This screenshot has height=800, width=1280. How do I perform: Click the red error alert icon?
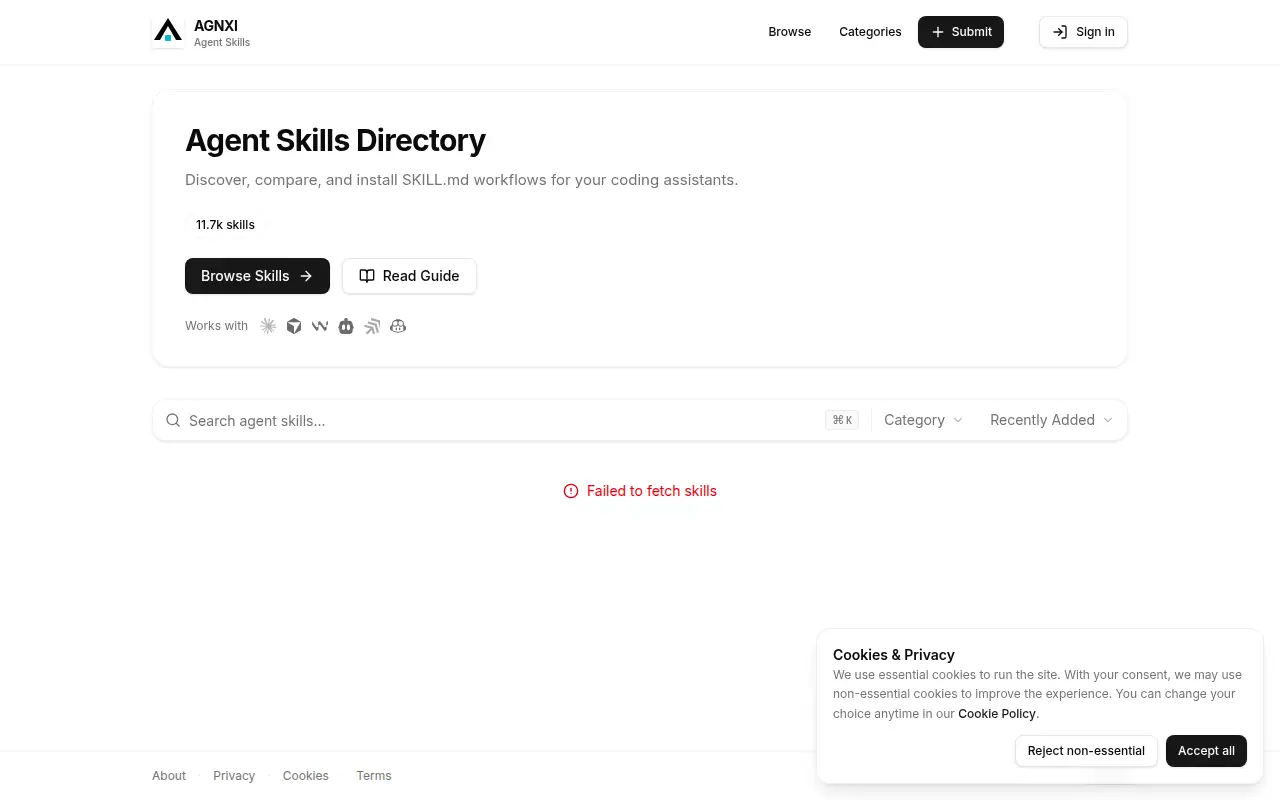(571, 491)
